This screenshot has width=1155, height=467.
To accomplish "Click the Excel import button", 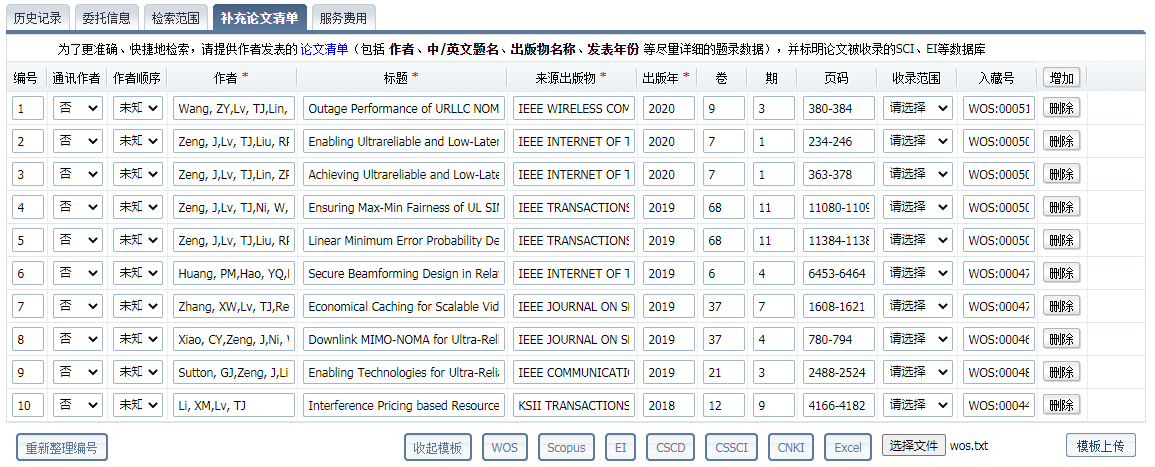I will click(848, 447).
